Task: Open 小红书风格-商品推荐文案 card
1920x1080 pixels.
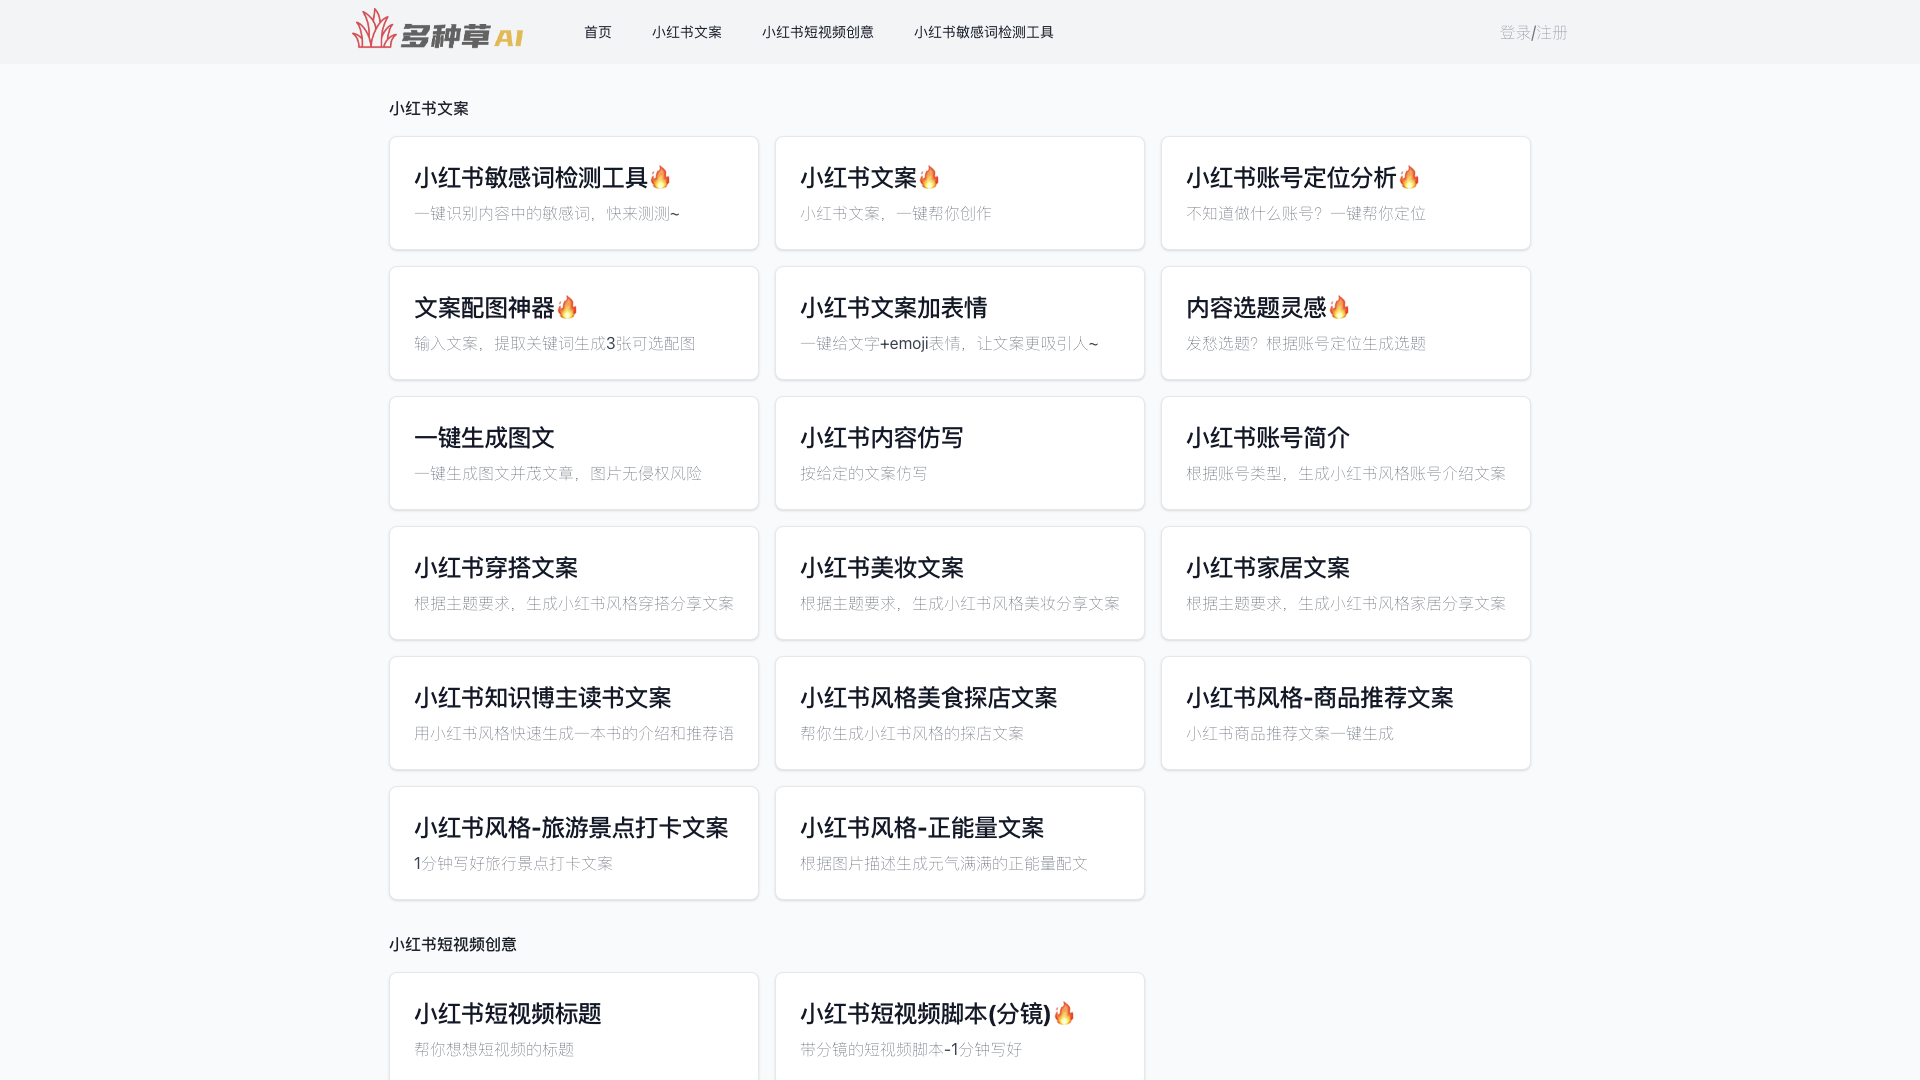Action: pos(1346,713)
